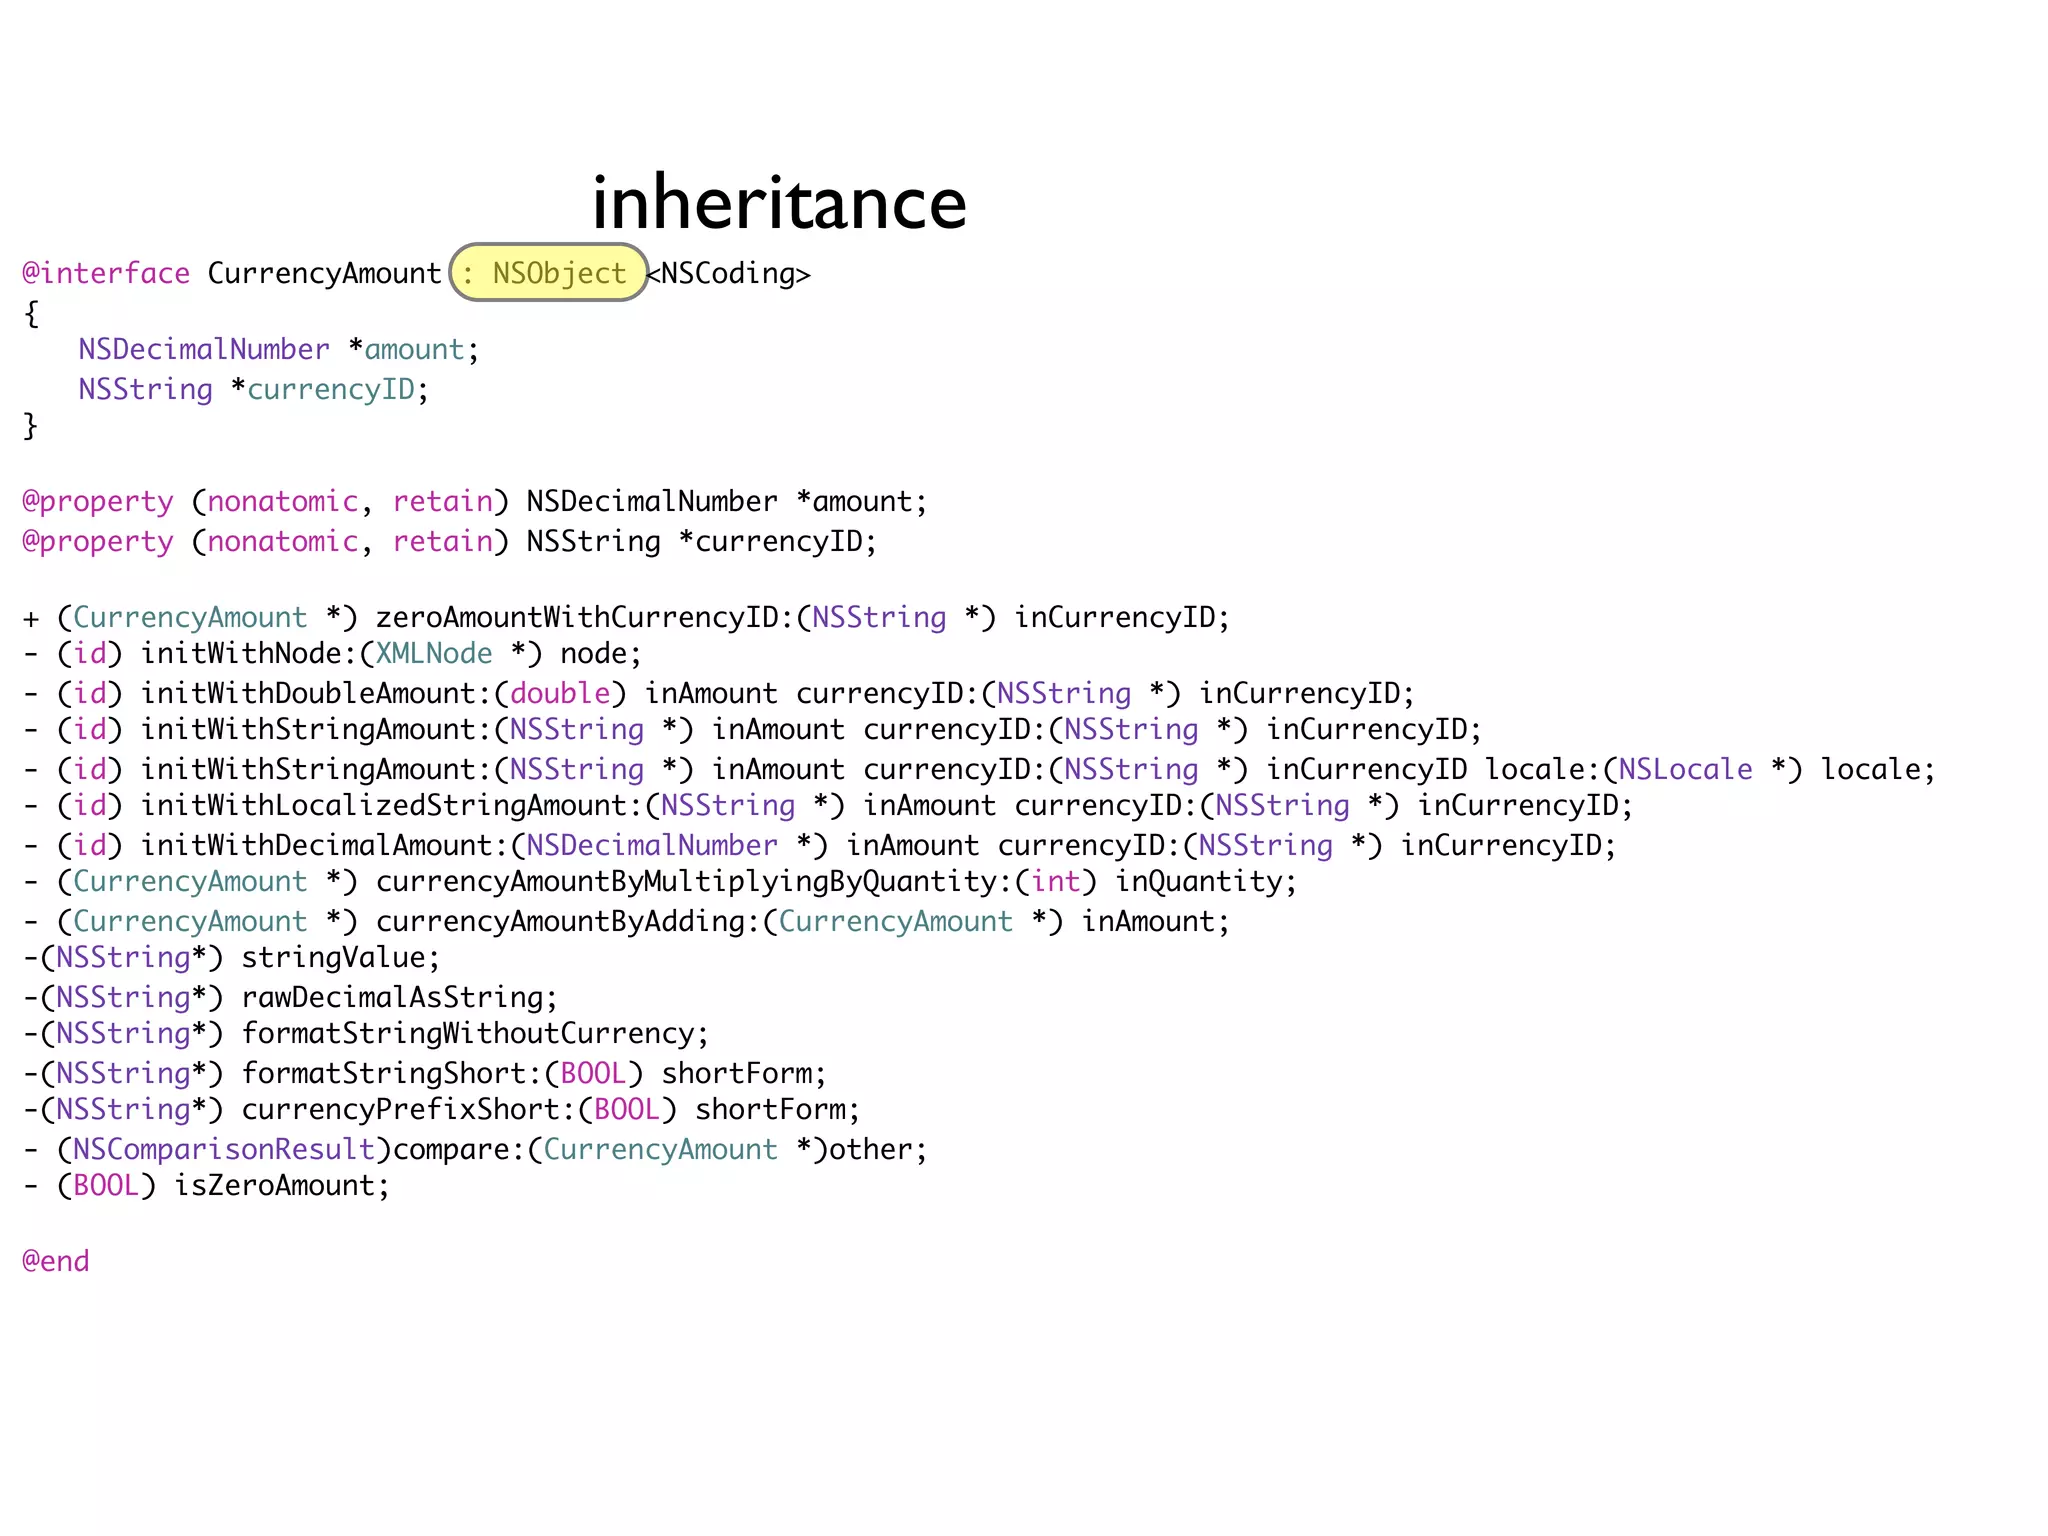Click the 'initWithNode:' method line
The image size is (2048, 1536).
click(x=332, y=653)
